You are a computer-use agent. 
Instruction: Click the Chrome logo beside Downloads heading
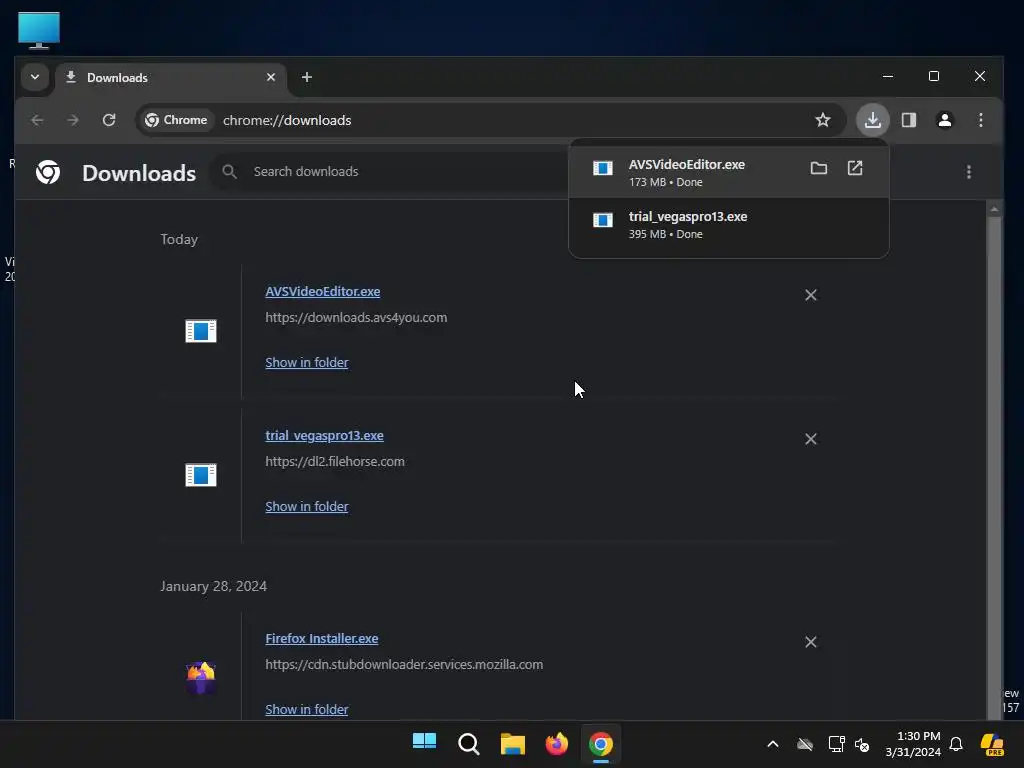[48, 172]
